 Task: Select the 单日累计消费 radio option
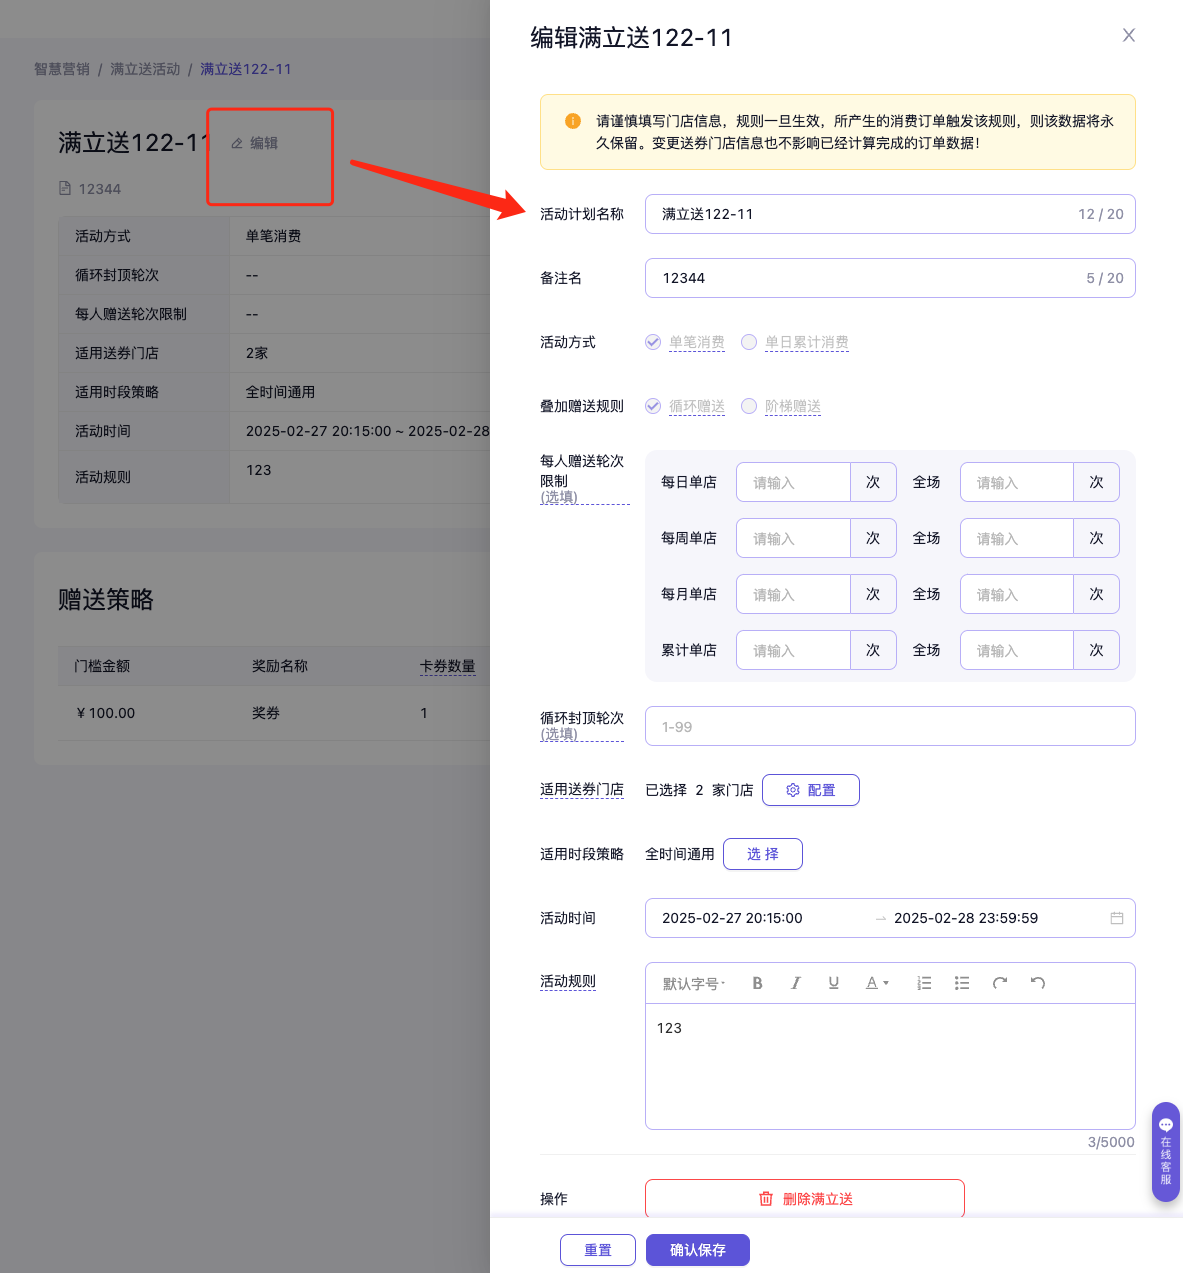[749, 342]
